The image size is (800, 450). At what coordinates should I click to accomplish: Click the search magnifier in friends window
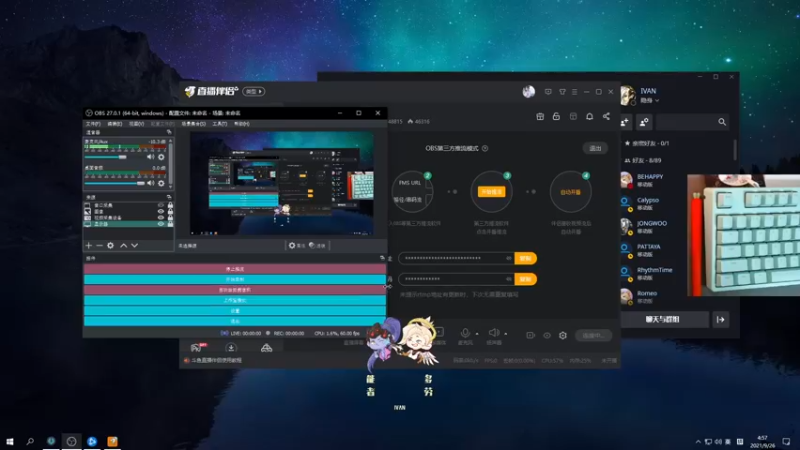click(722, 122)
